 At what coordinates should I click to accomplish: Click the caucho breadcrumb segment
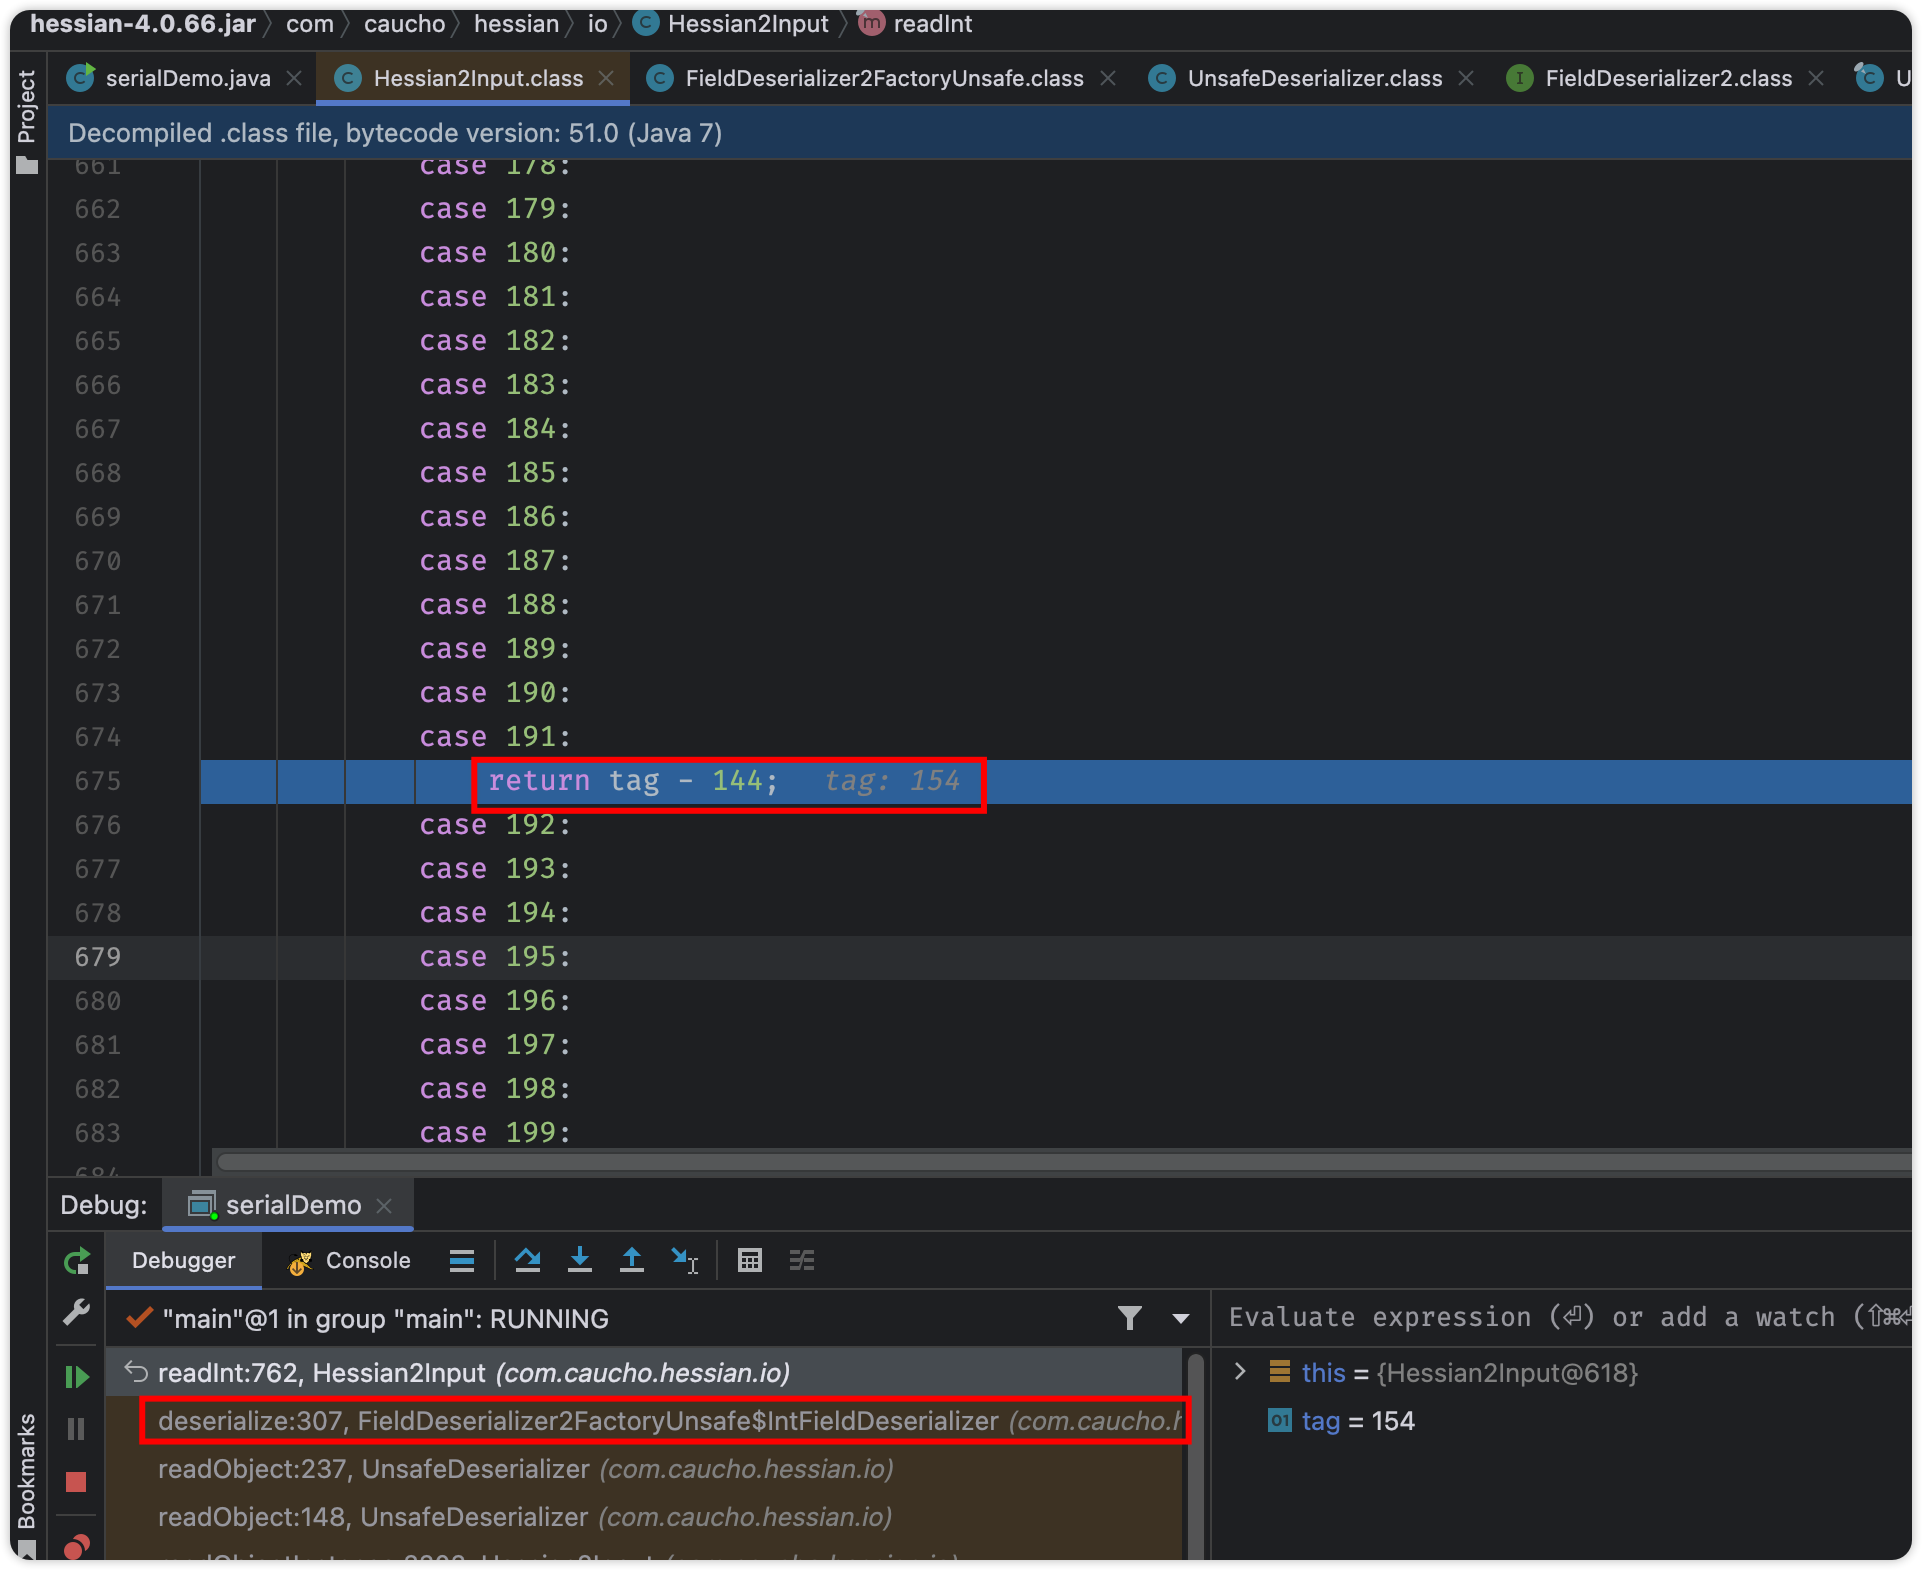coord(404,24)
